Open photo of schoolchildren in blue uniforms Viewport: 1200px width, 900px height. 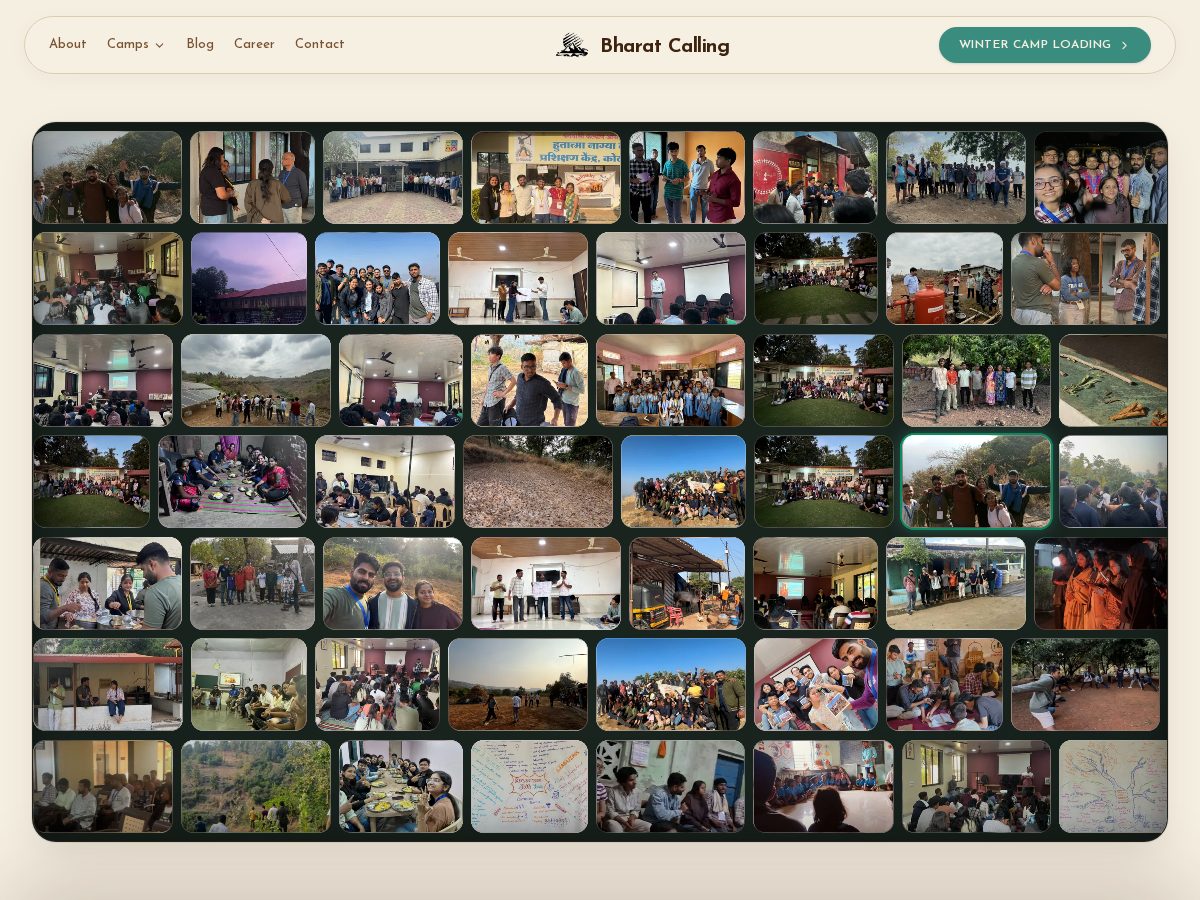pos(671,380)
